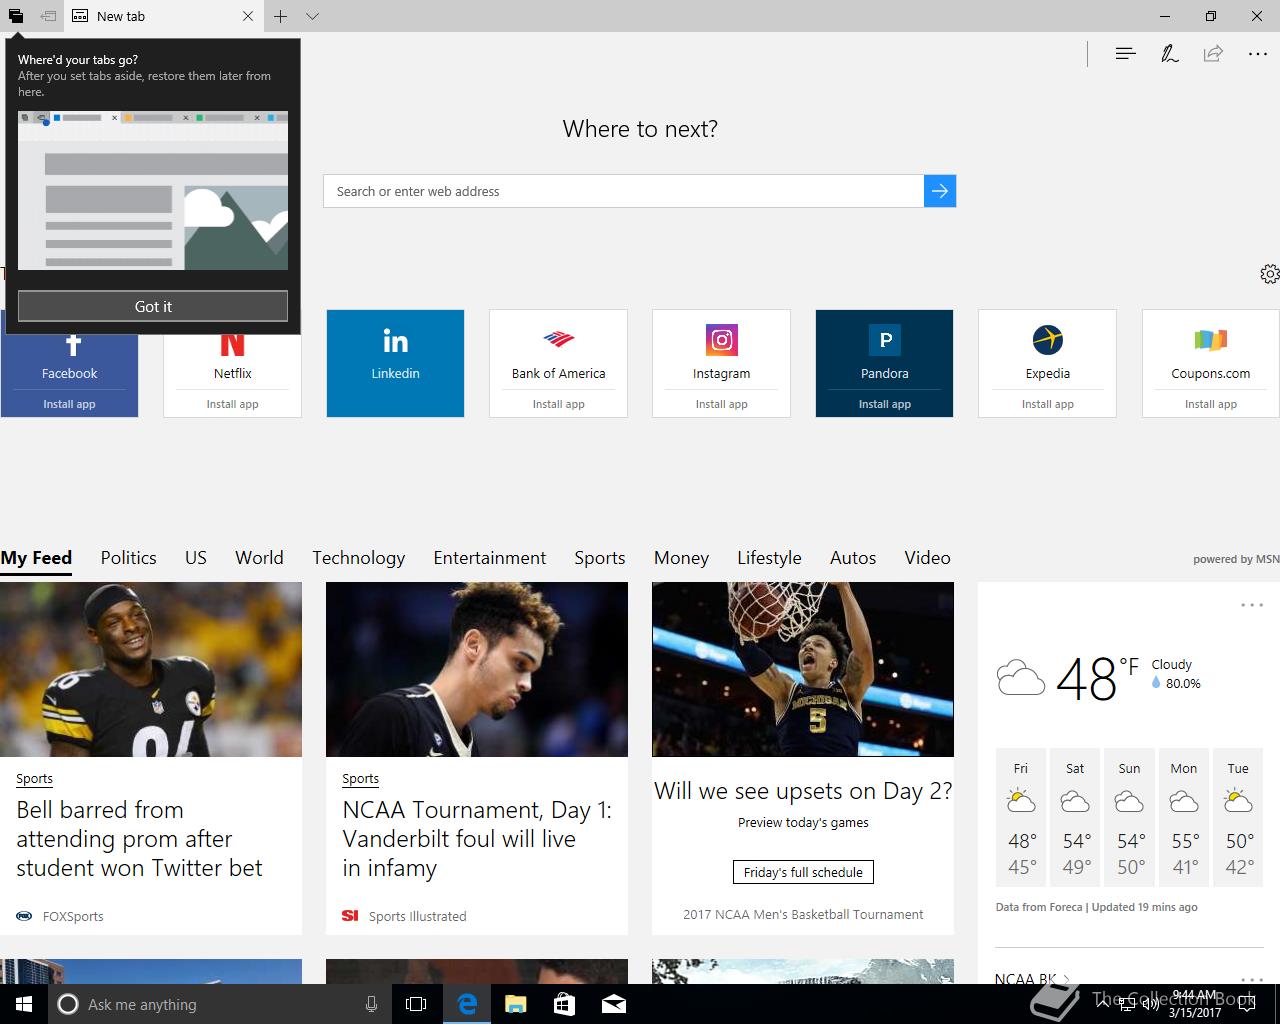
Task: Select the My Feed tab
Action: coord(36,558)
